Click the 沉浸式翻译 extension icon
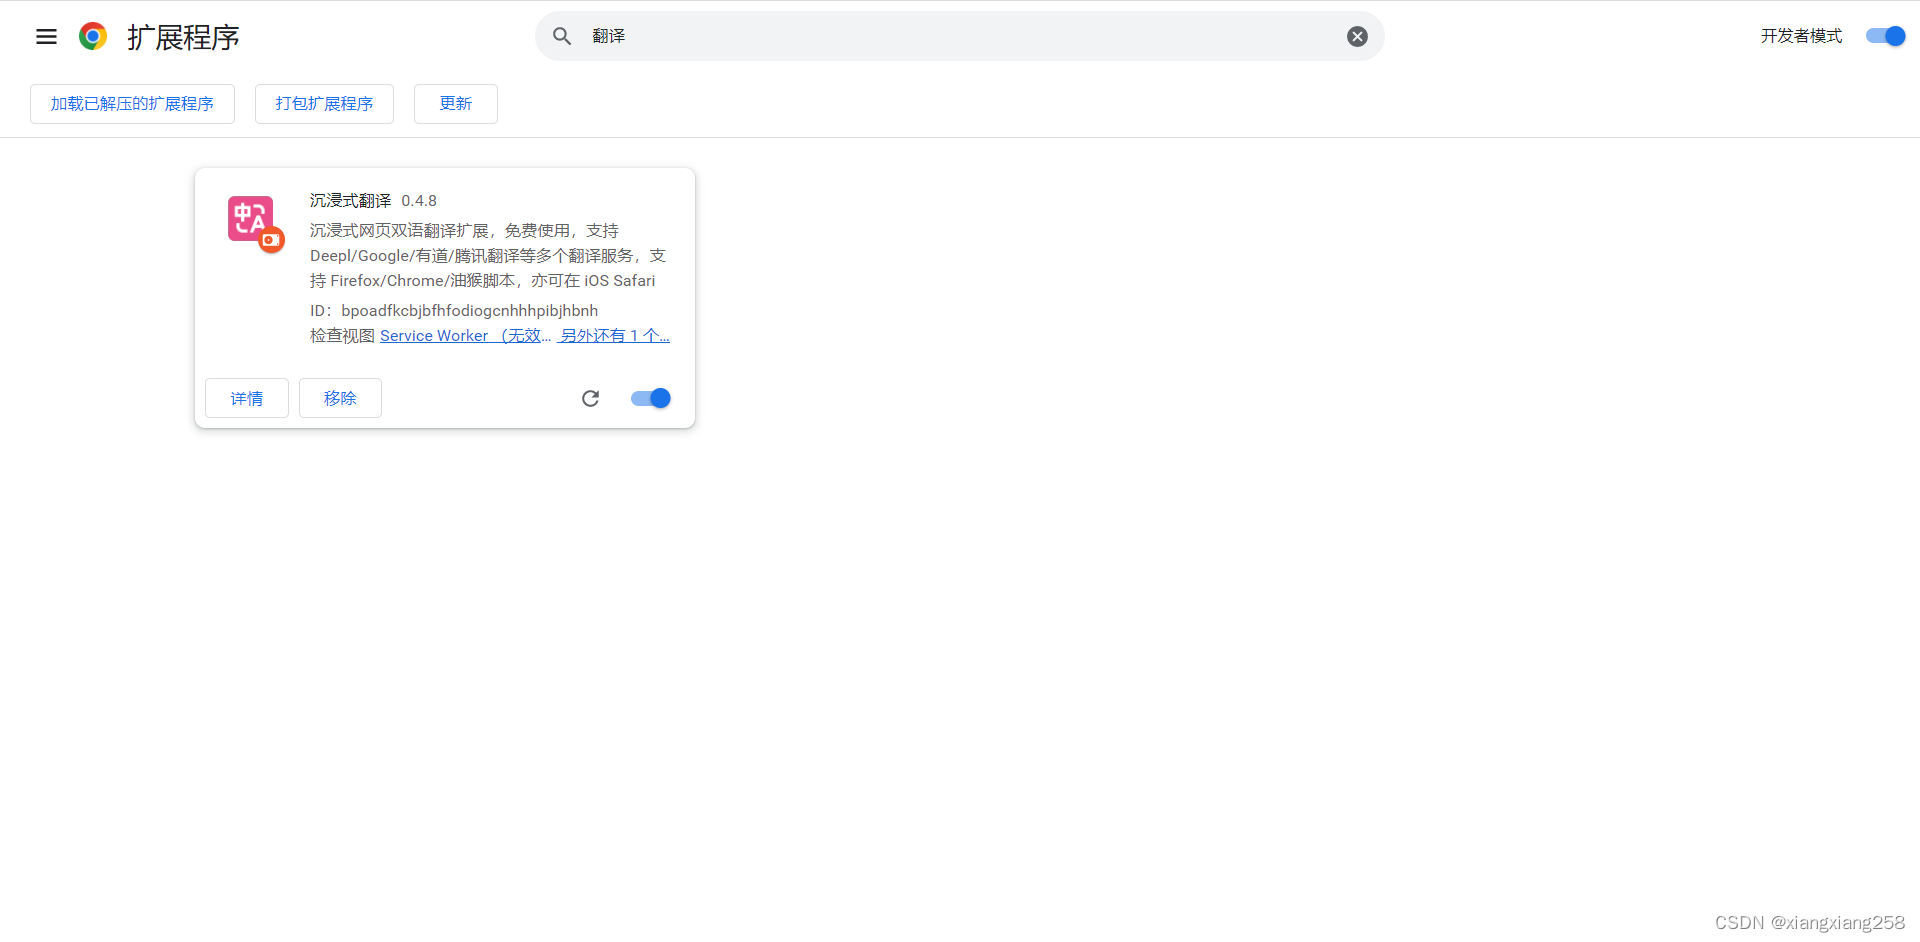This screenshot has width=1920, height=942. [x=255, y=223]
